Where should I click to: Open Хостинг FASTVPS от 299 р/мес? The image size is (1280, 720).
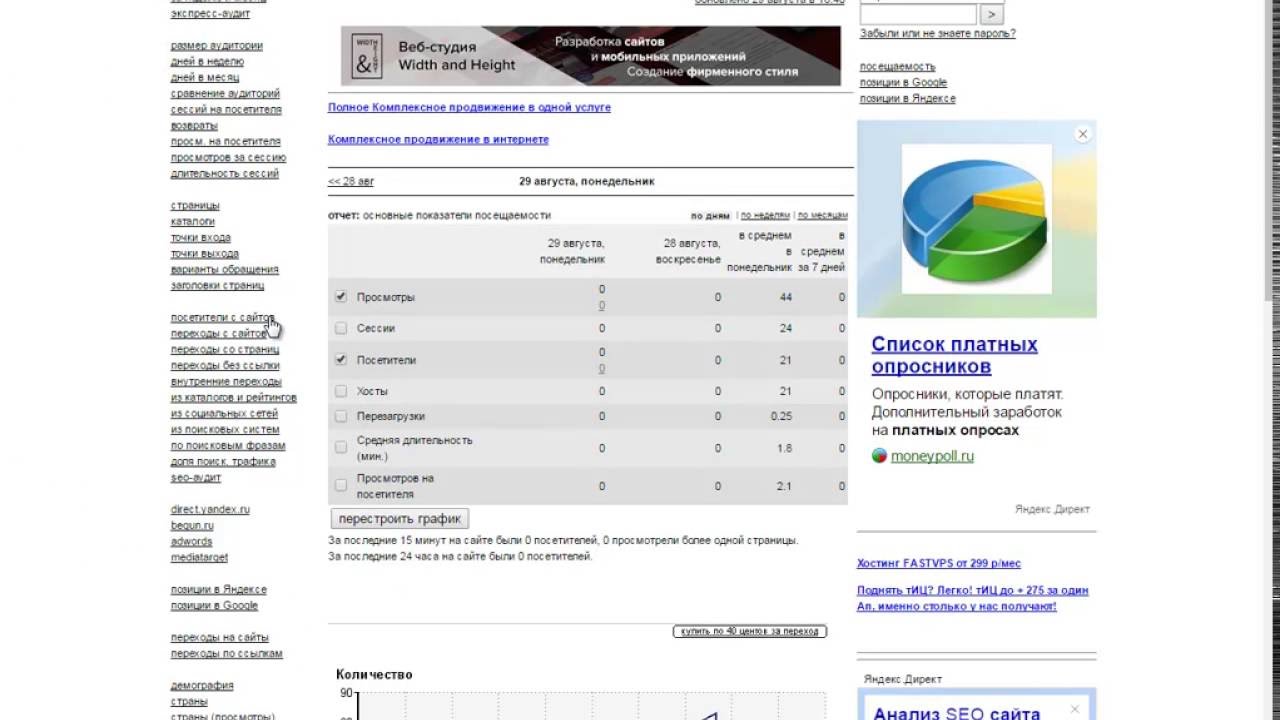tap(939, 563)
